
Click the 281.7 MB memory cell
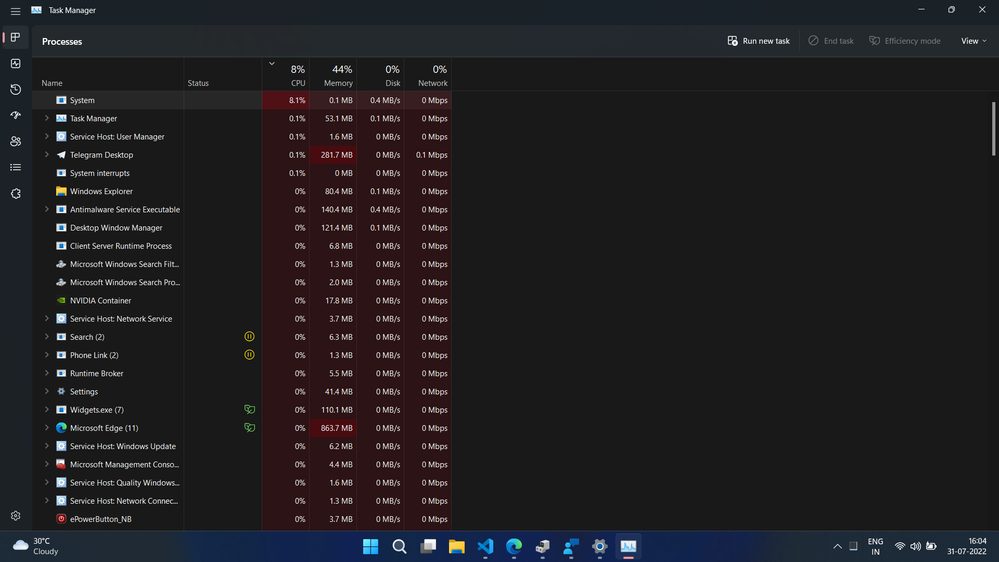tap(333, 155)
